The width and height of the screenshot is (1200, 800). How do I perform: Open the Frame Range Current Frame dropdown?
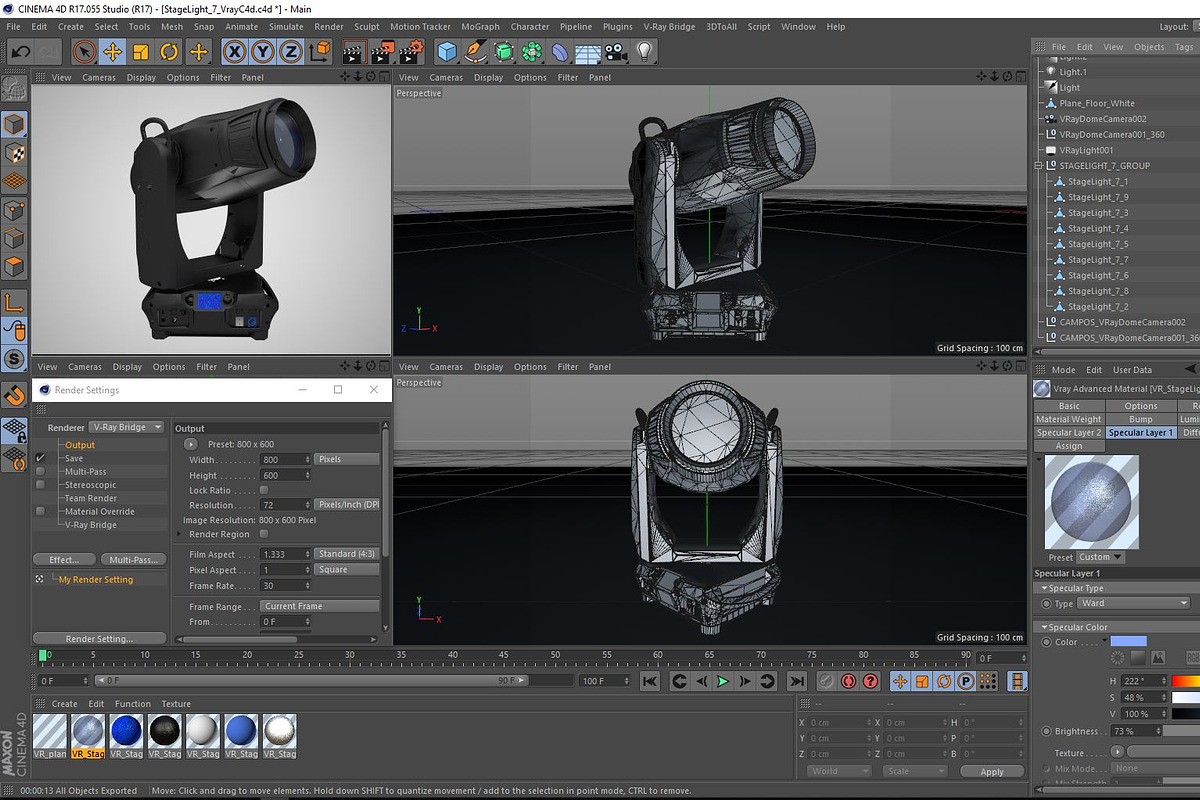coord(320,606)
